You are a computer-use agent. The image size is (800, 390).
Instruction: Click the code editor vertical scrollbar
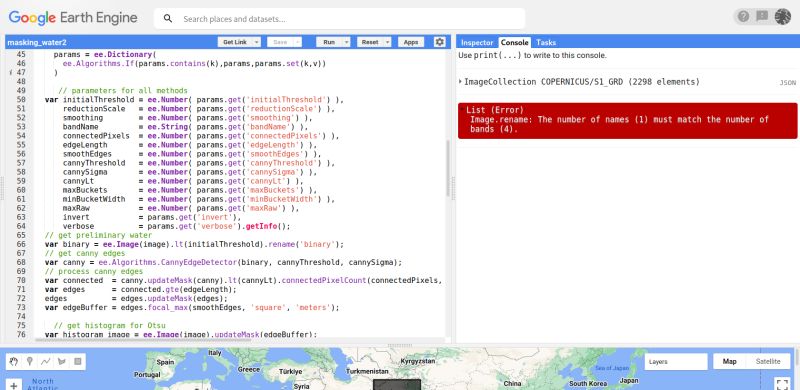(x=447, y=168)
